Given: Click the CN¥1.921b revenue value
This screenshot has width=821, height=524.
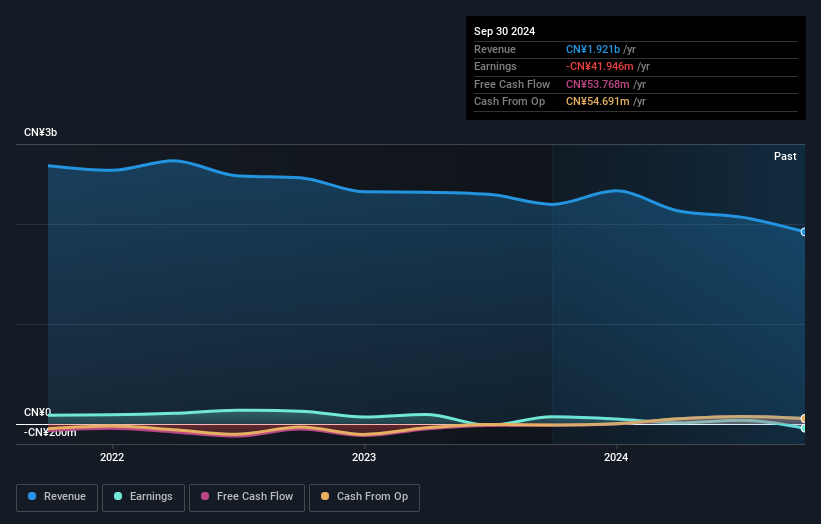Looking at the screenshot, I should (593, 49).
